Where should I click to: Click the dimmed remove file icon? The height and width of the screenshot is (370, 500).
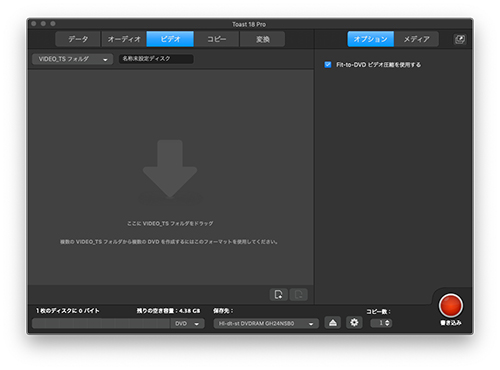(298, 295)
